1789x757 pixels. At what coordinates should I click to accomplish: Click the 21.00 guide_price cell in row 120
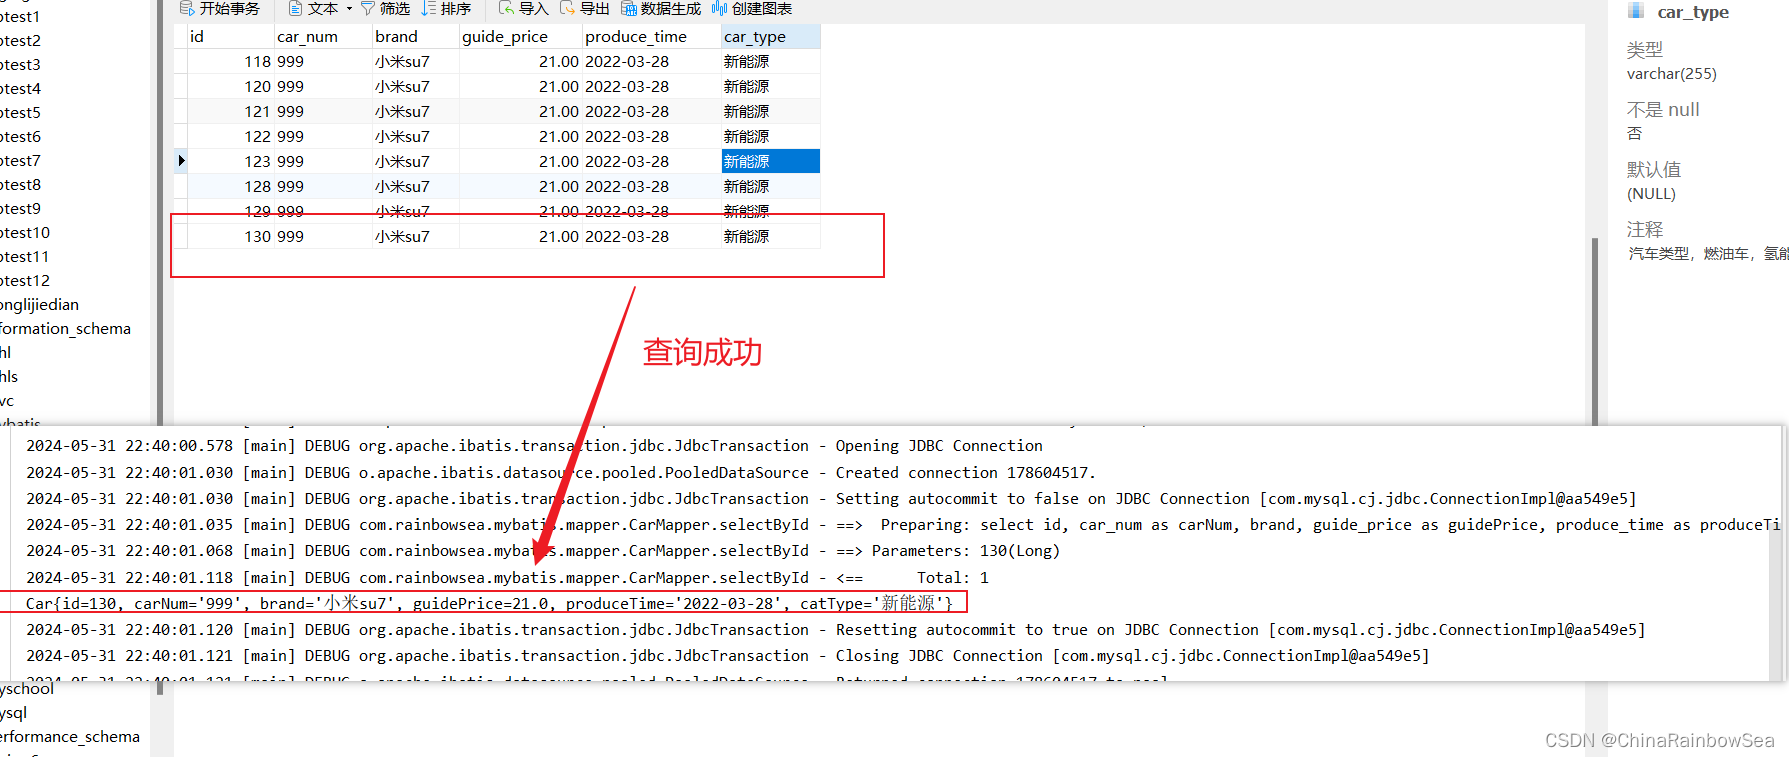tap(521, 87)
